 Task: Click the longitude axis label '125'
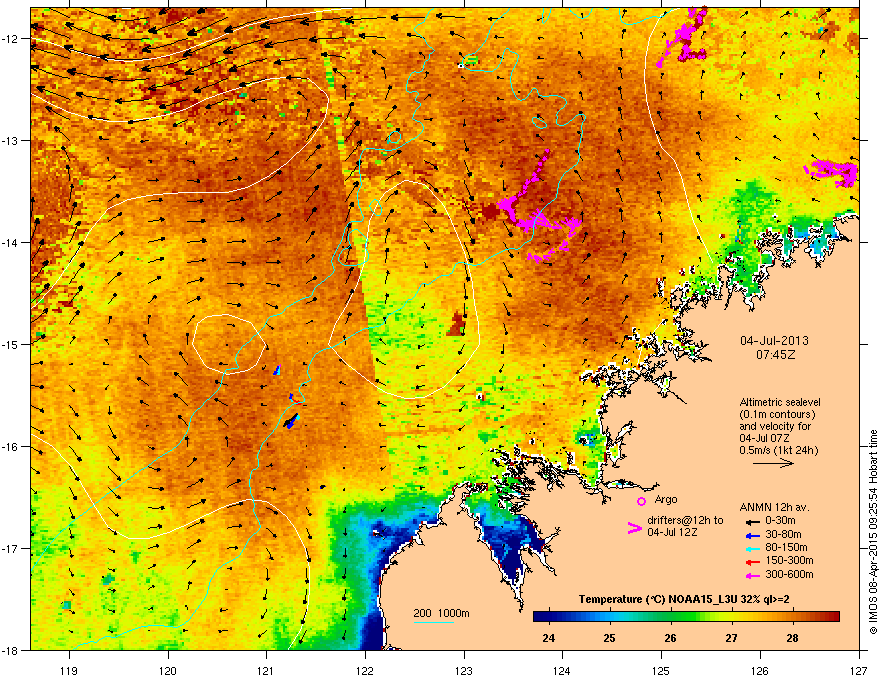(661, 670)
